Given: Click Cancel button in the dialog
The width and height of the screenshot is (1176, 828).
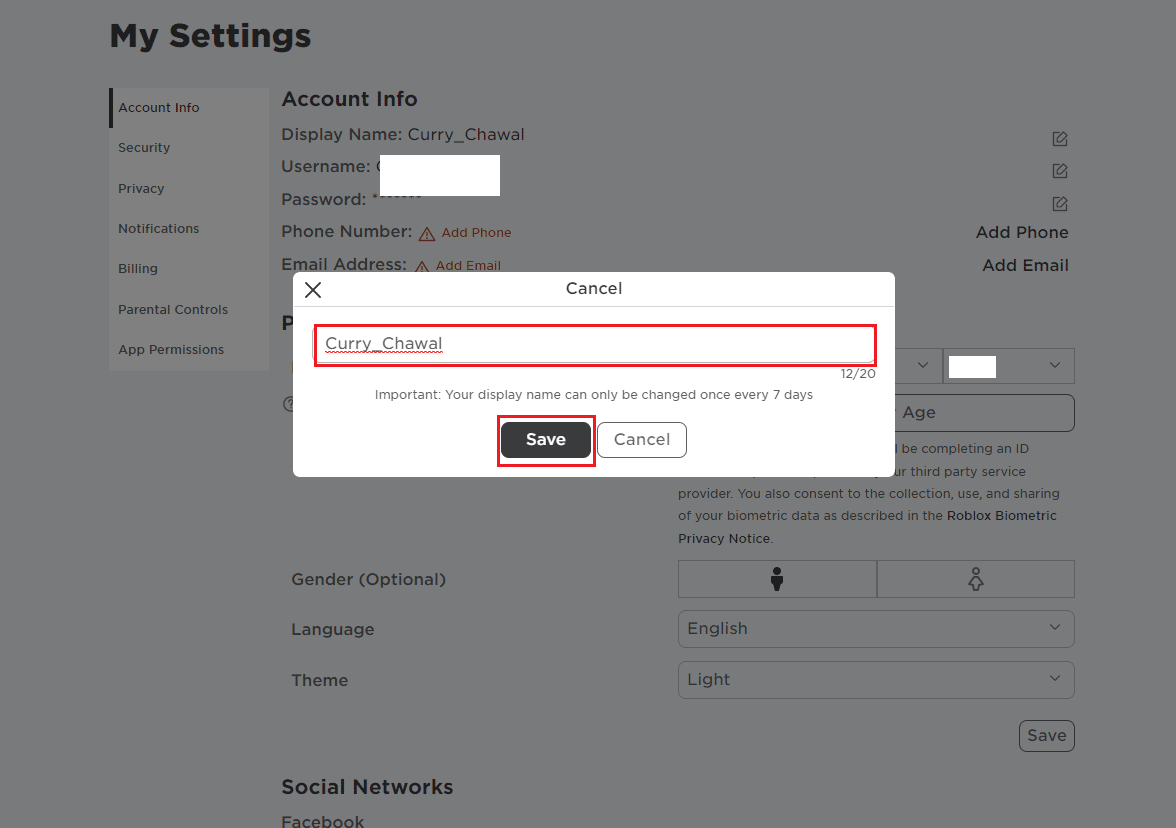Looking at the screenshot, I should pos(642,440).
